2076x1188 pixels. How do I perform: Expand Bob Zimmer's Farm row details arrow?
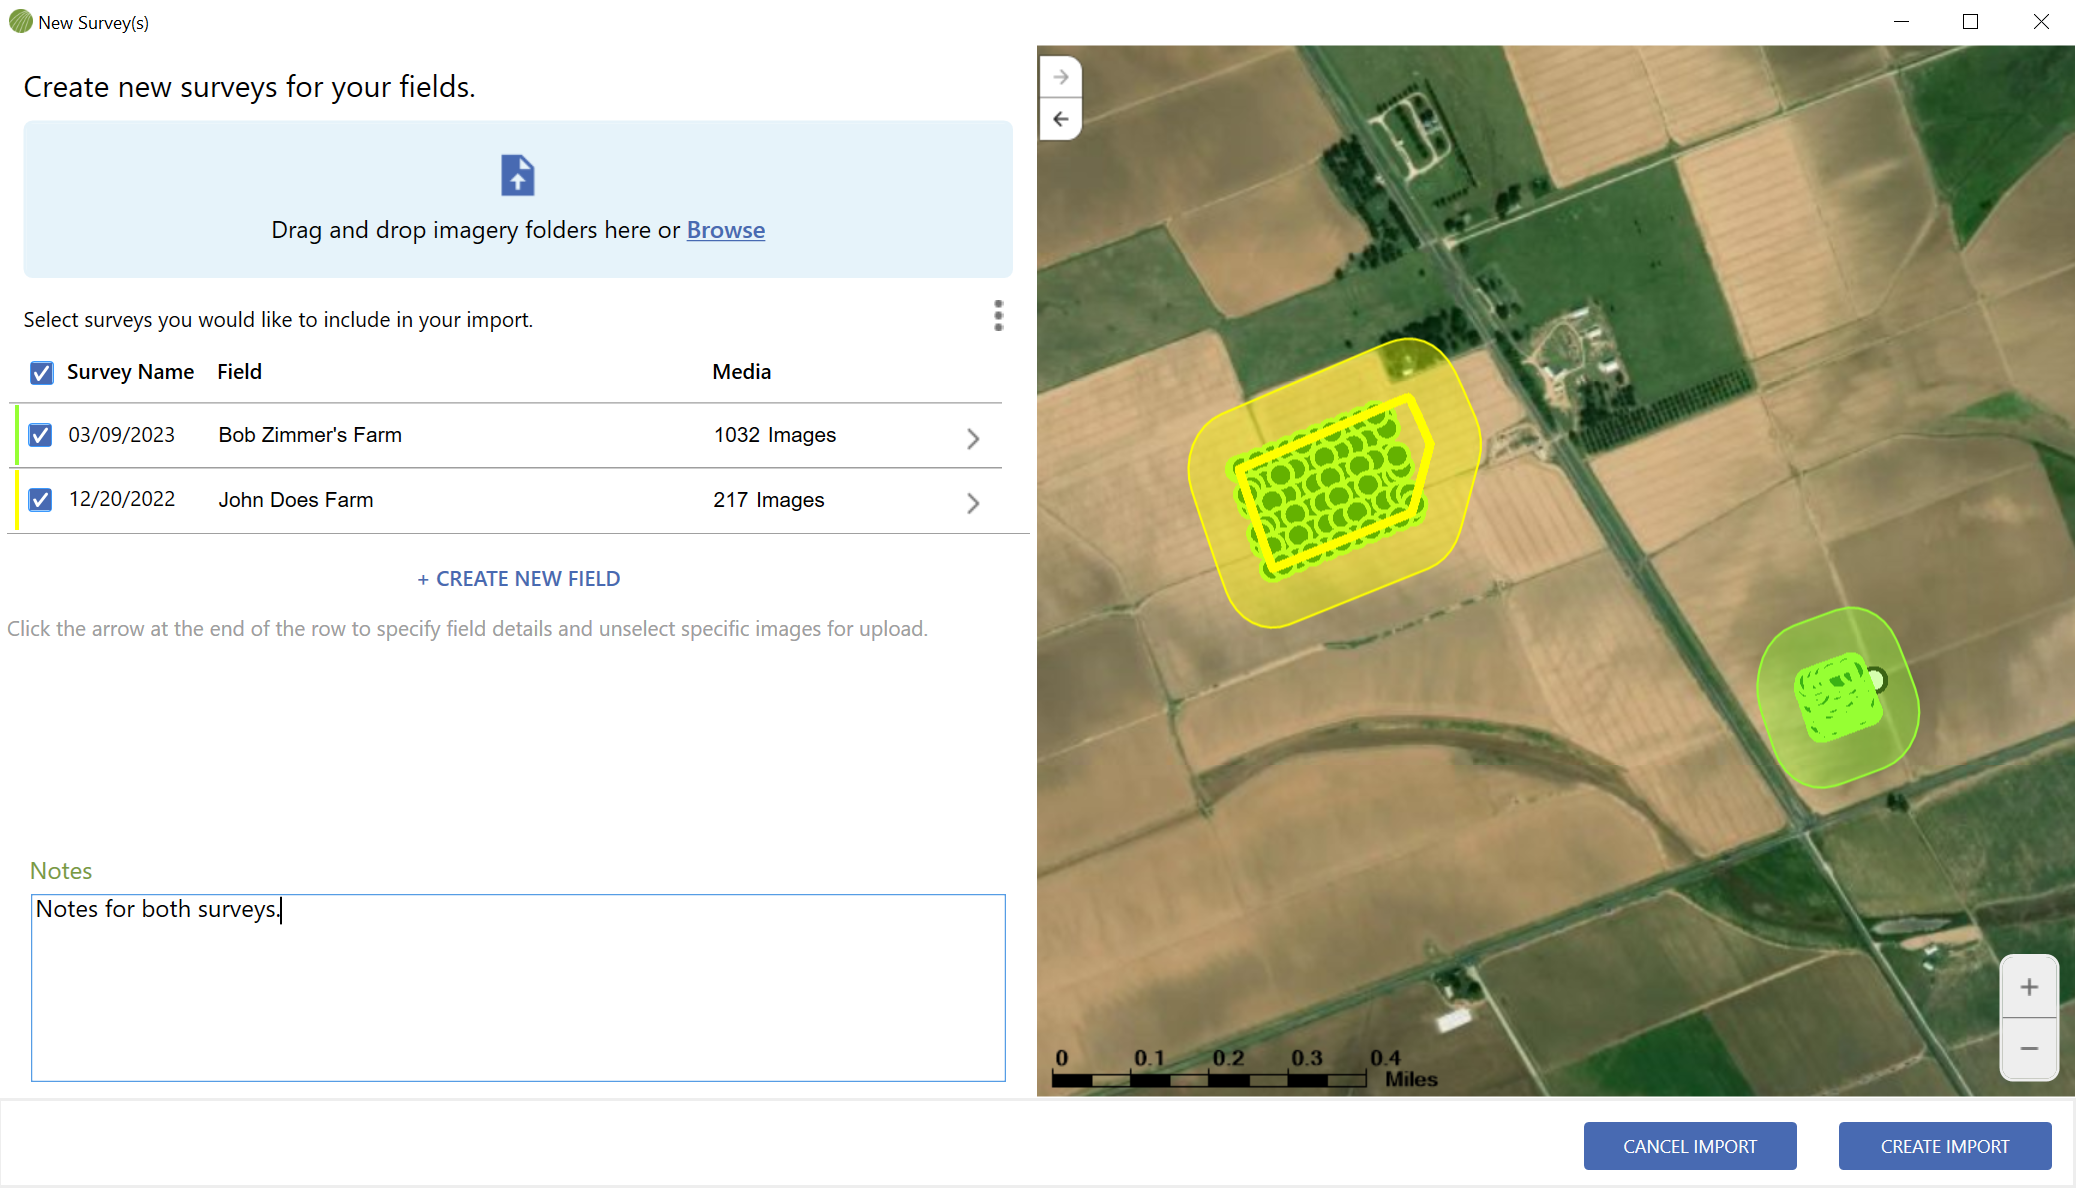point(972,438)
